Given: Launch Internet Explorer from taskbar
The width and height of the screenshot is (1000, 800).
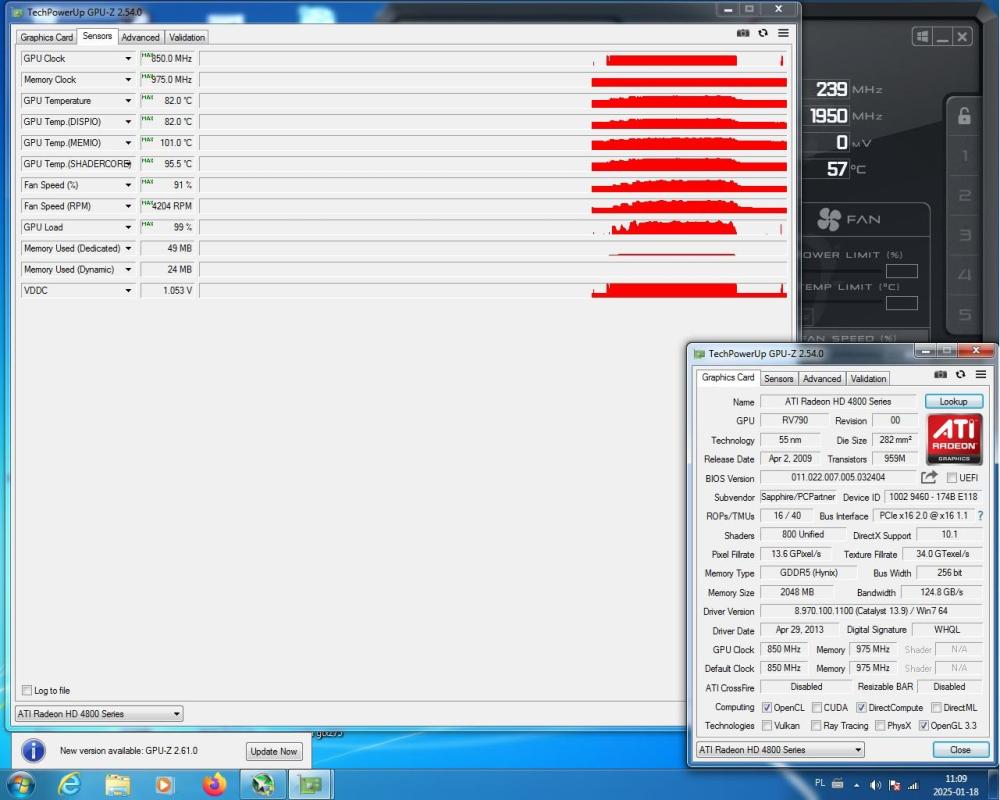Looking at the screenshot, I should tap(69, 784).
